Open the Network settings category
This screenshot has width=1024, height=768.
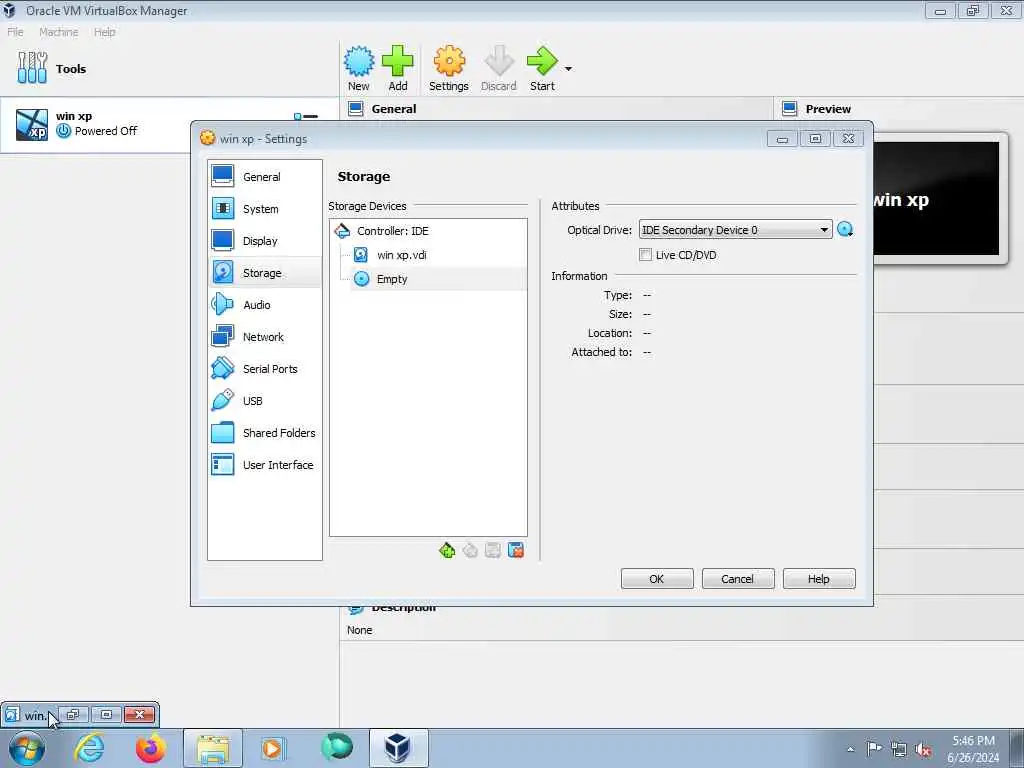pos(264,336)
